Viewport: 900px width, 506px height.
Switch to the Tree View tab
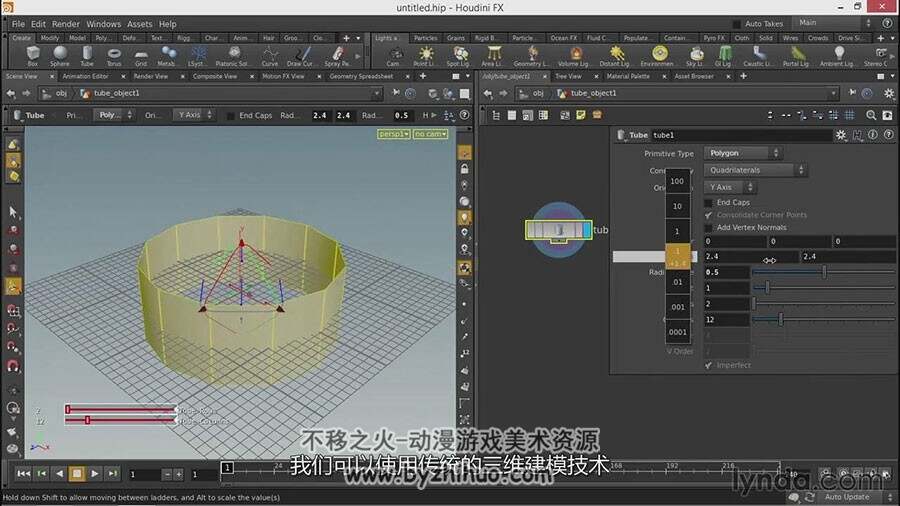pos(568,76)
